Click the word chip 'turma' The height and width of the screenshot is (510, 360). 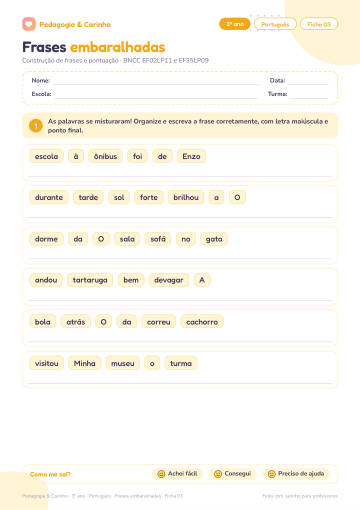coord(181,363)
